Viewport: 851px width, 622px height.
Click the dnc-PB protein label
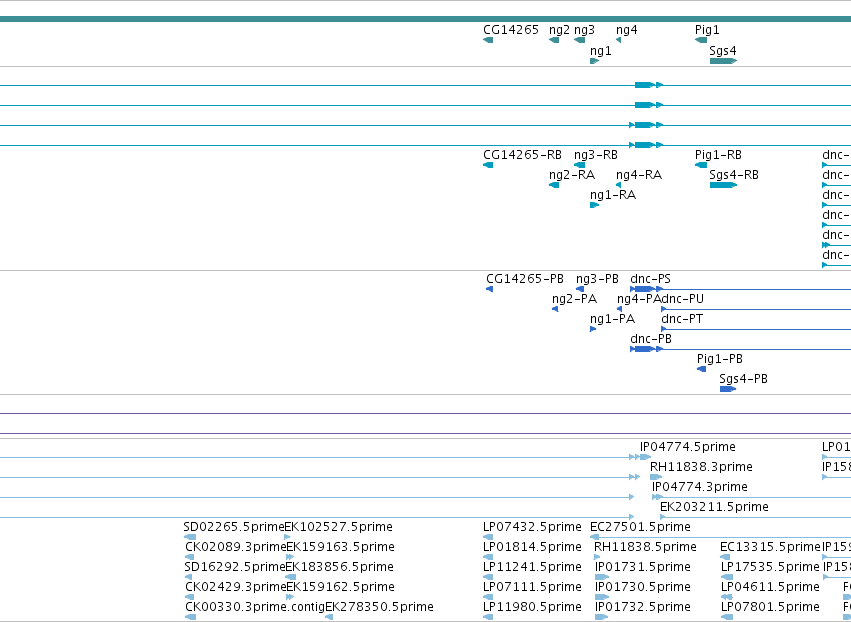coord(651,339)
